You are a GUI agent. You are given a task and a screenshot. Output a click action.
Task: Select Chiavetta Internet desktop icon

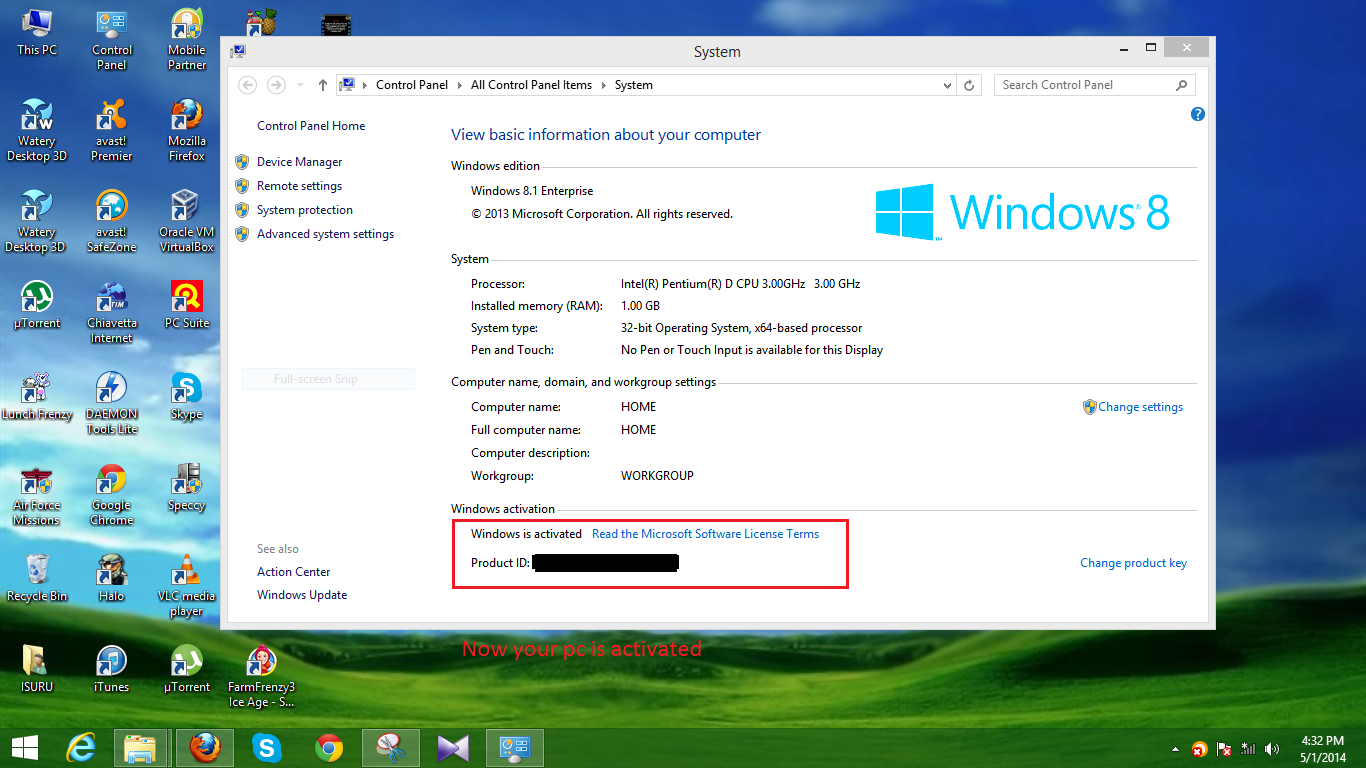click(x=111, y=313)
